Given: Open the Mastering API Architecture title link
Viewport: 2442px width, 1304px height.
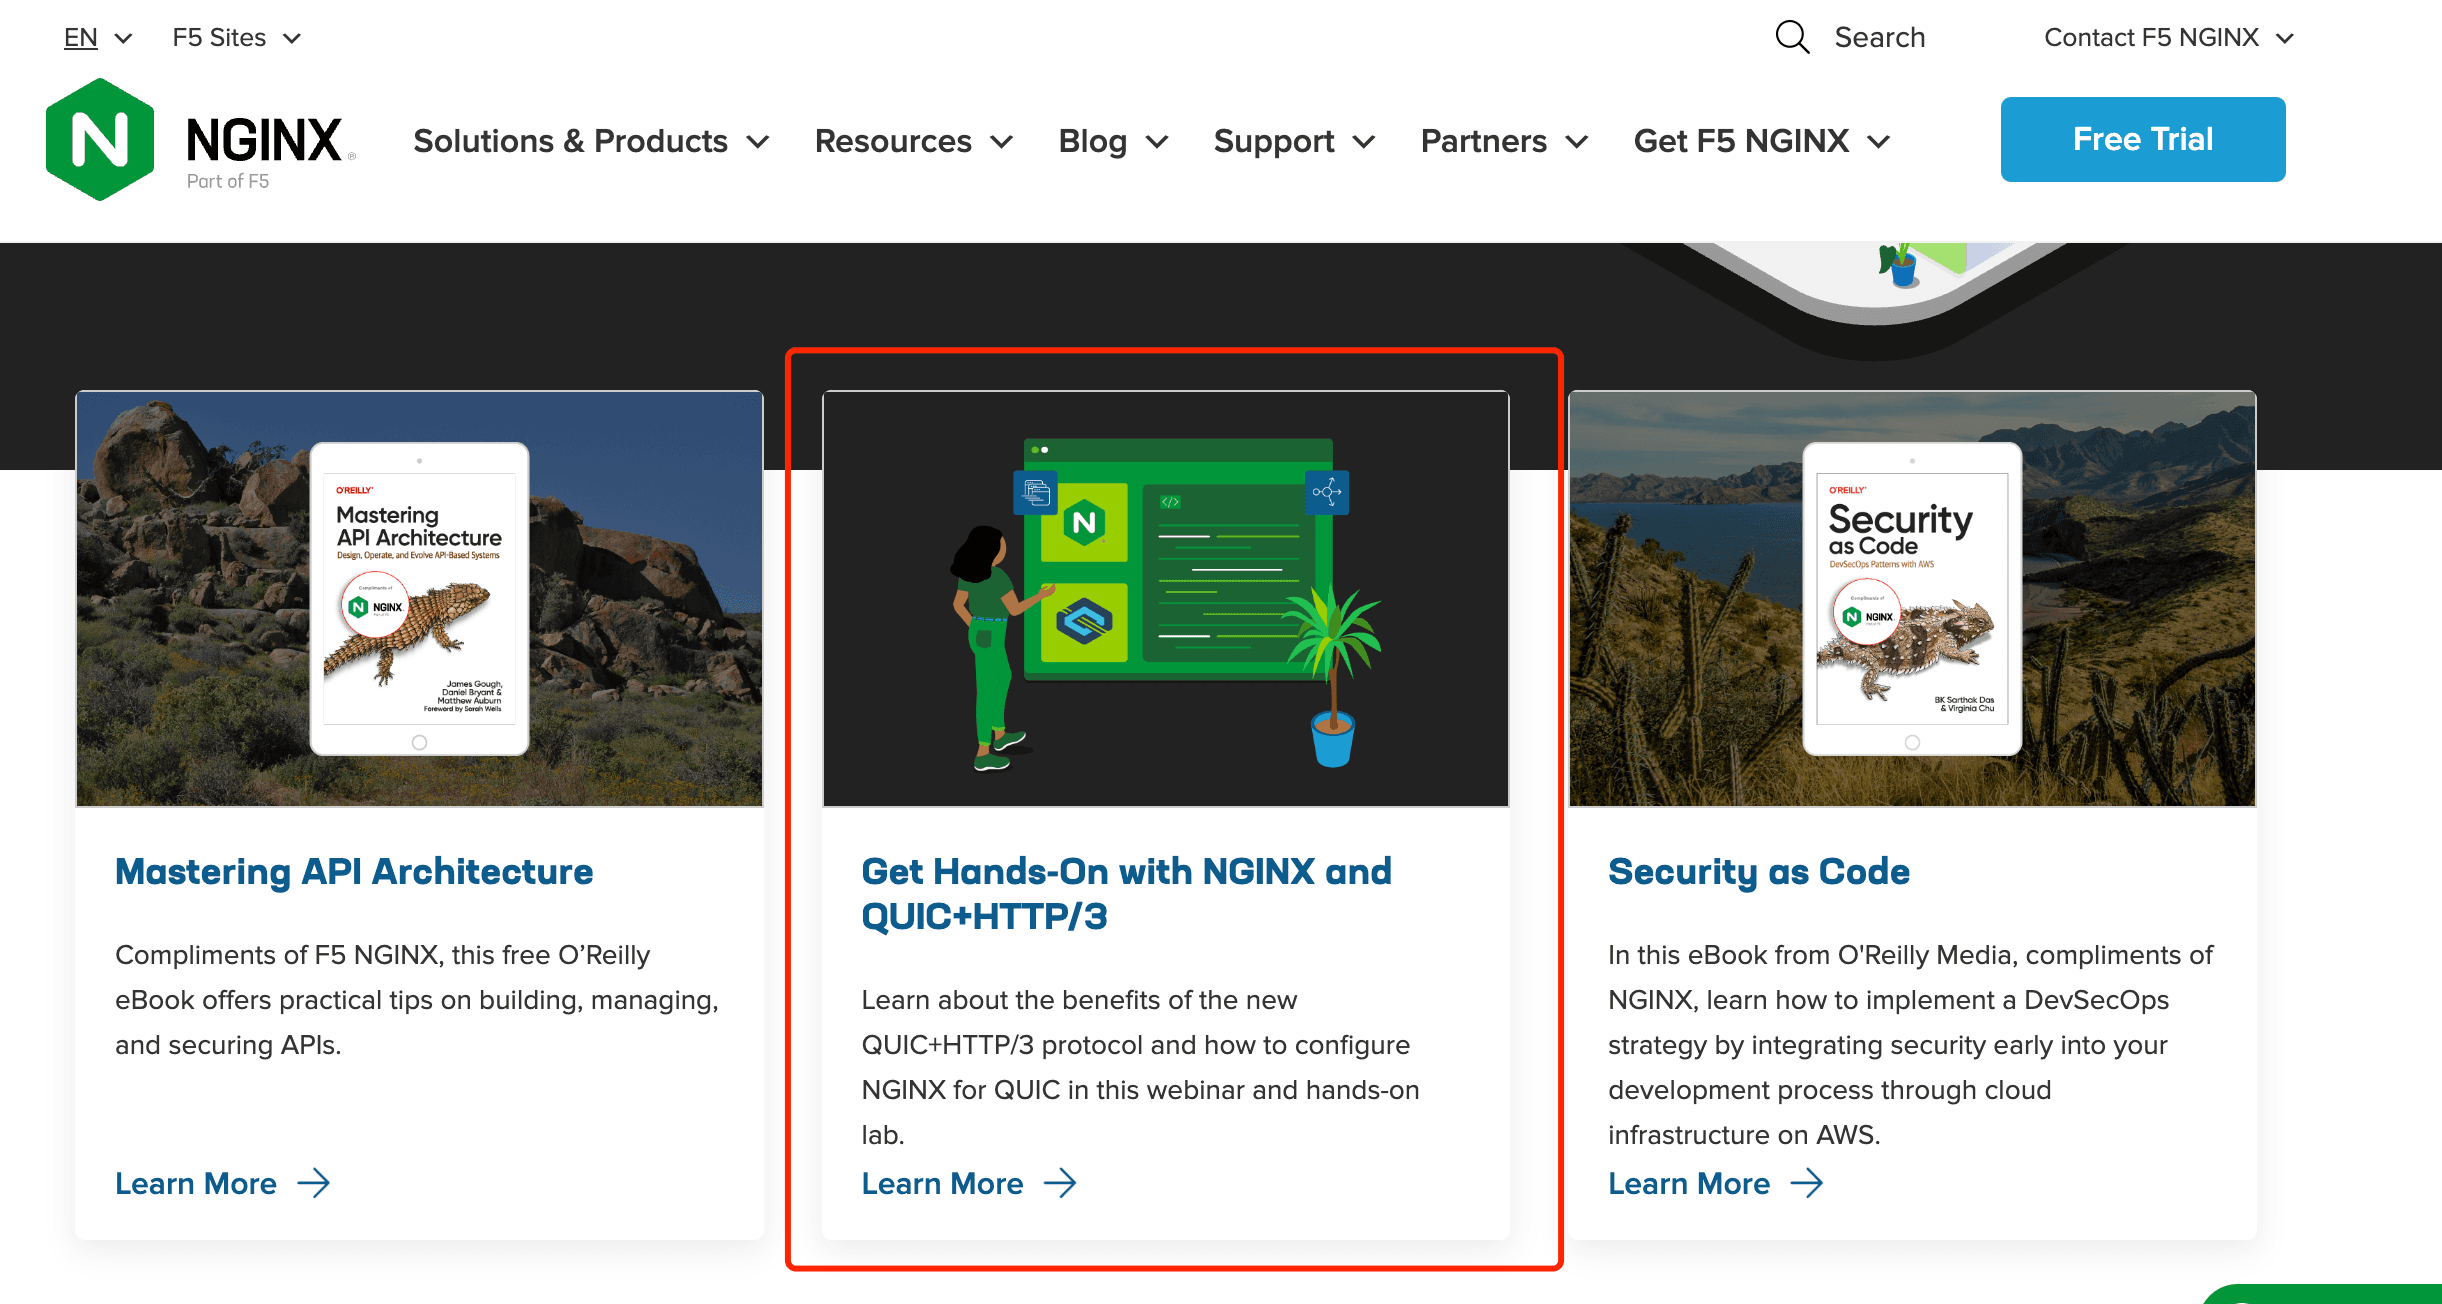Looking at the screenshot, I should coord(354,871).
